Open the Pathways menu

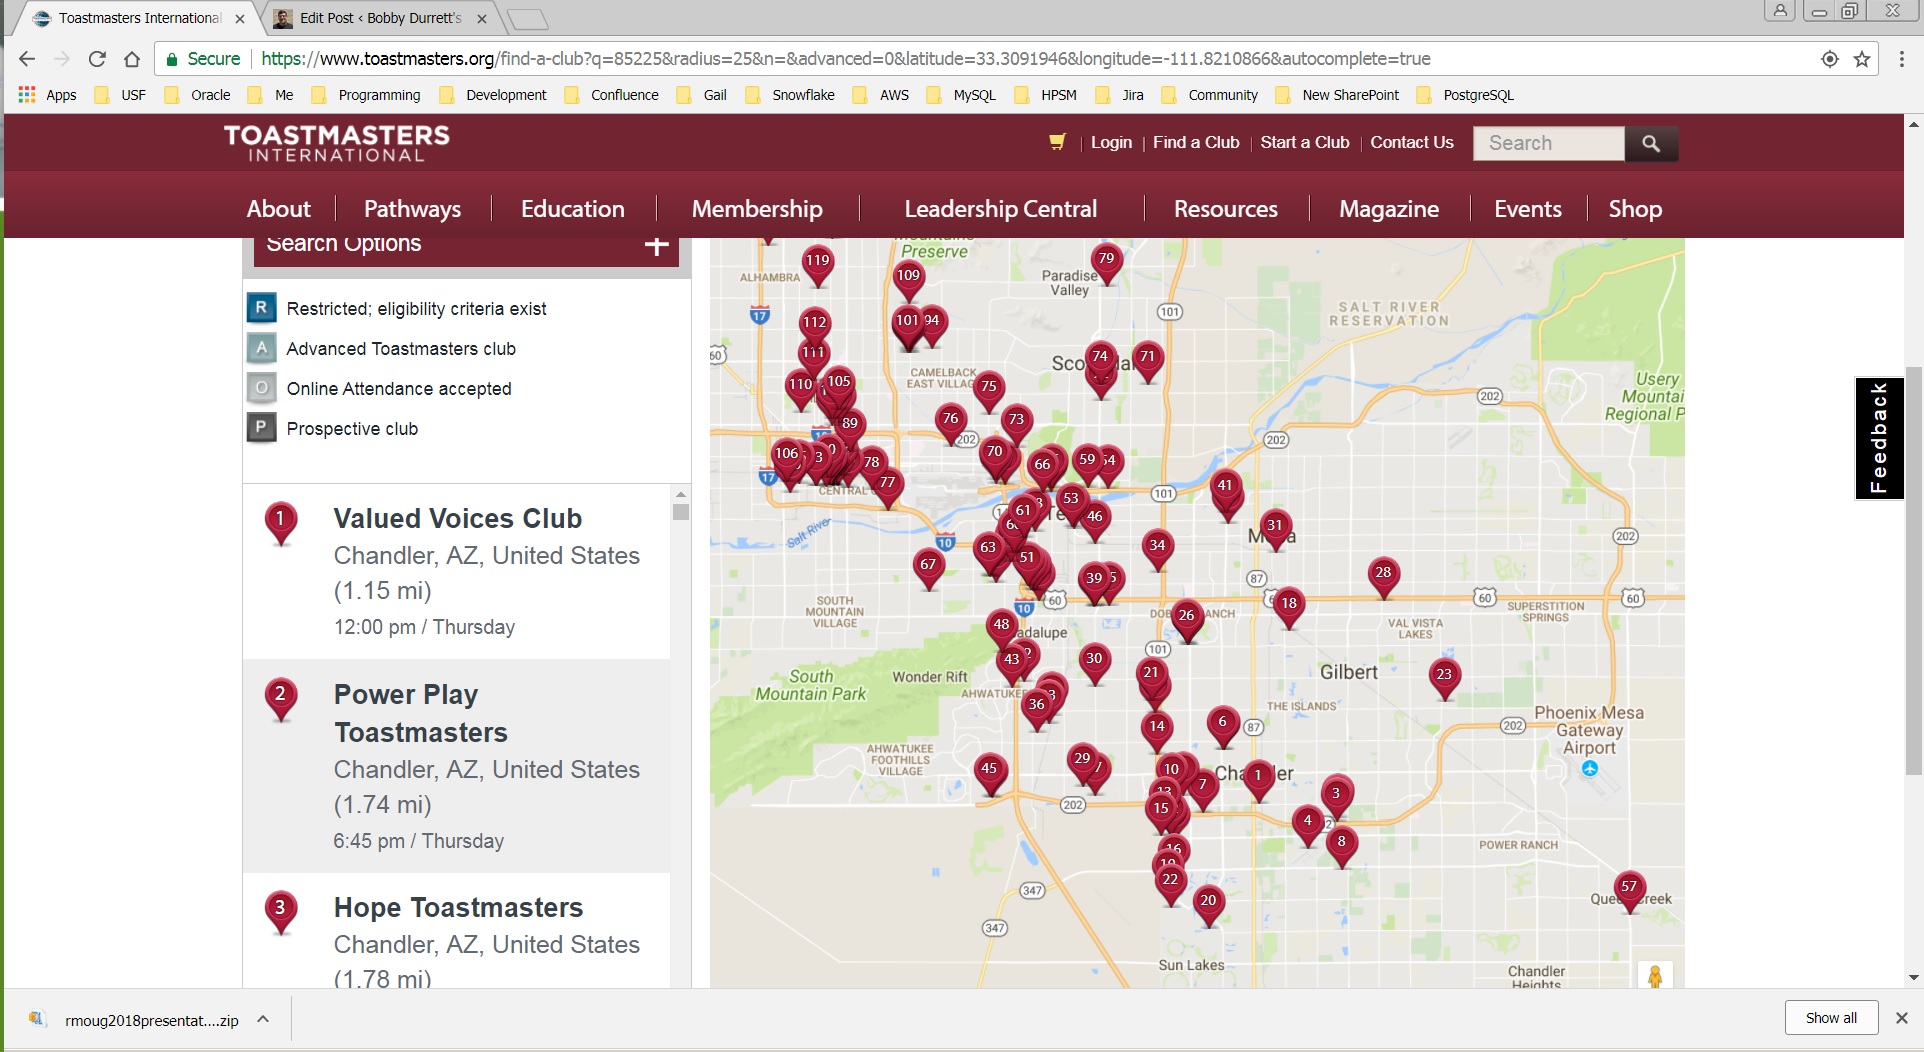(412, 209)
